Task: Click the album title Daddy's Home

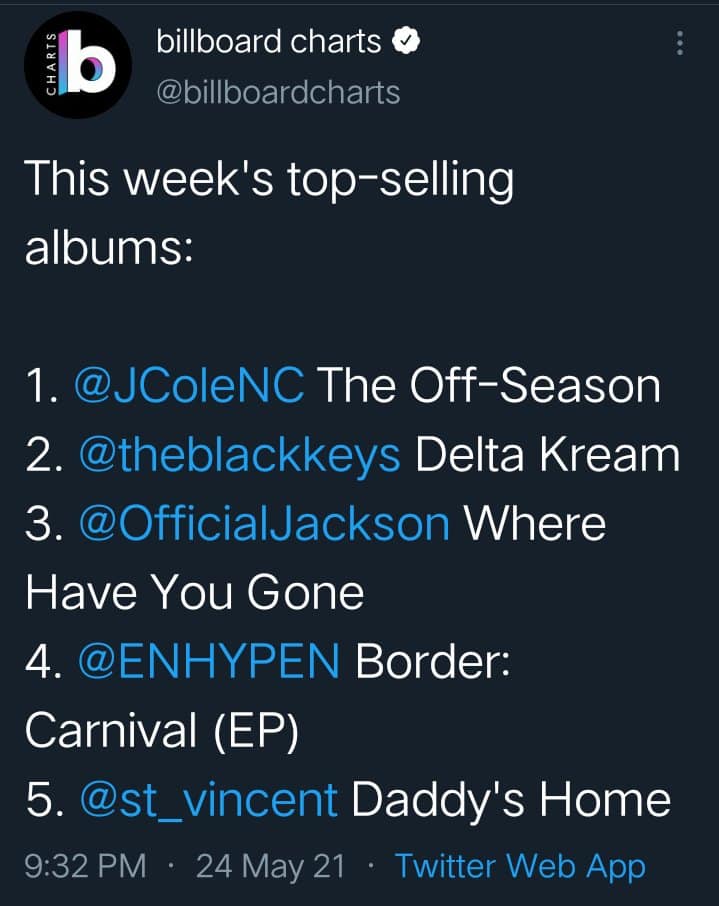Action: pyautogui.click(x=511, y=801)
